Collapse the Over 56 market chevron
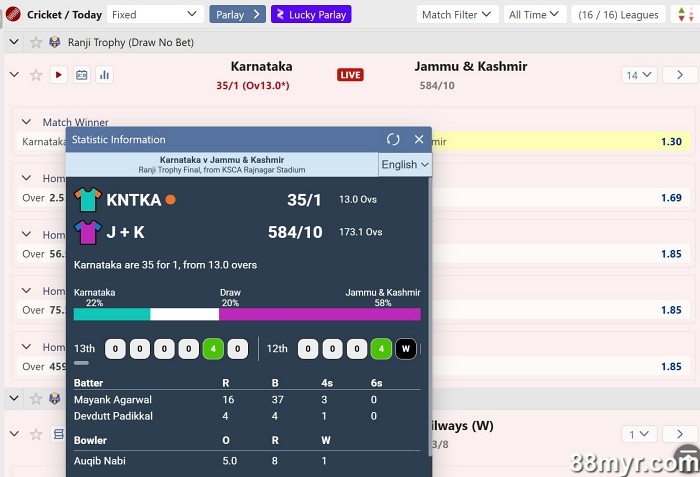700x477 pixels. pos(26,234)
